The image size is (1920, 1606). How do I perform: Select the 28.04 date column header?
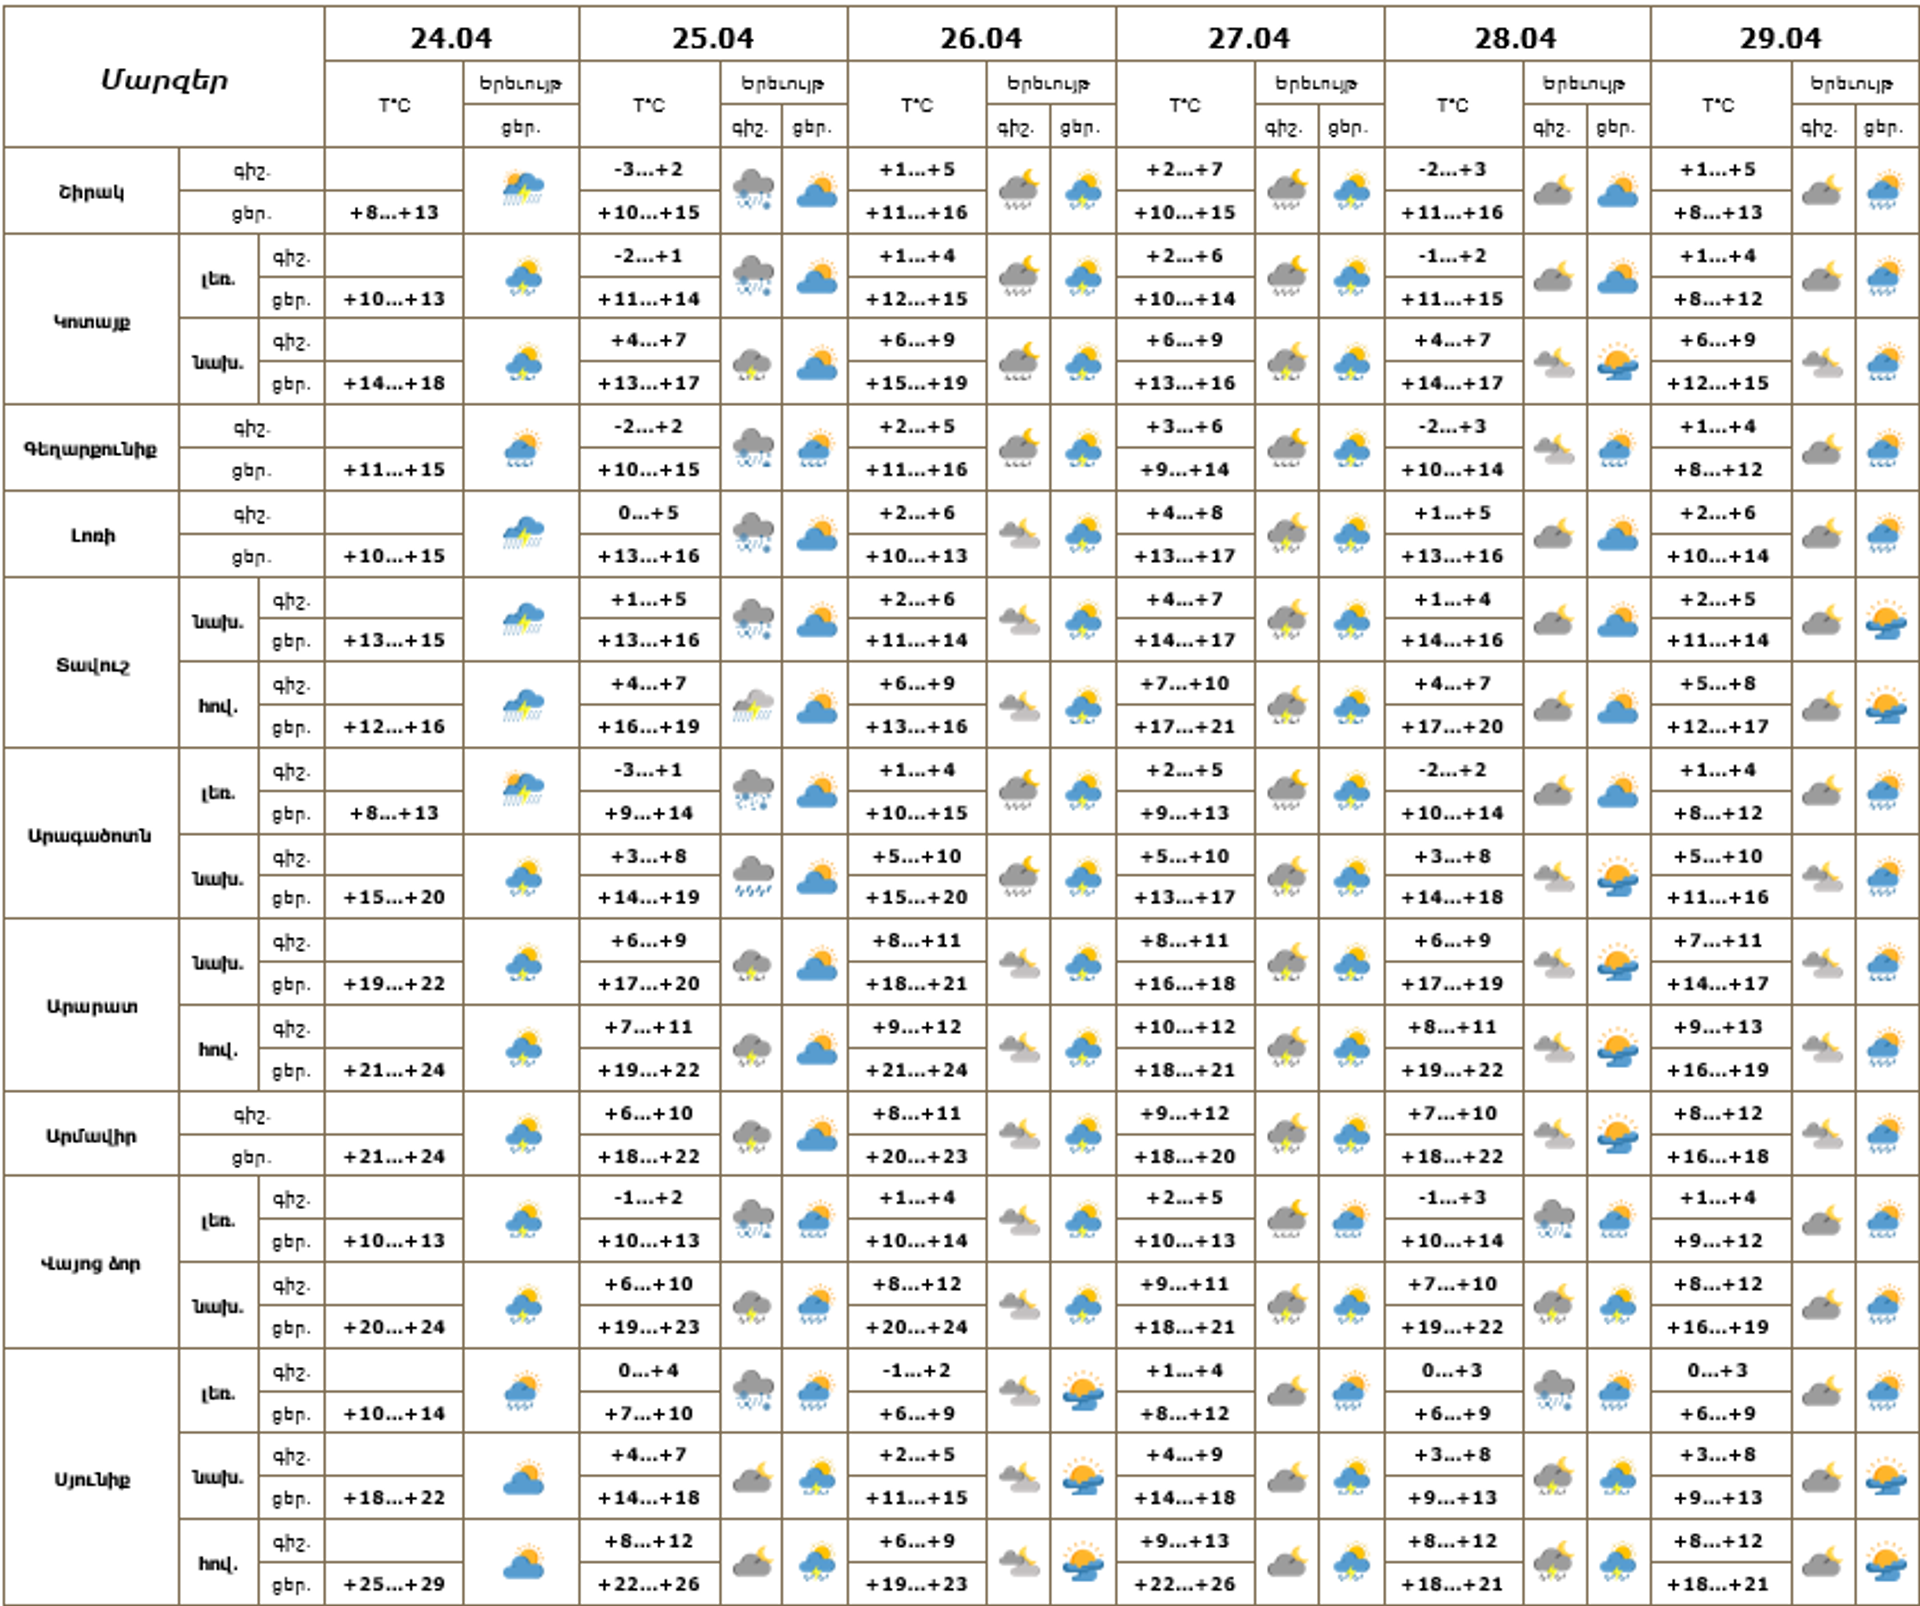pyautogui.click(x=1515, y=38)
